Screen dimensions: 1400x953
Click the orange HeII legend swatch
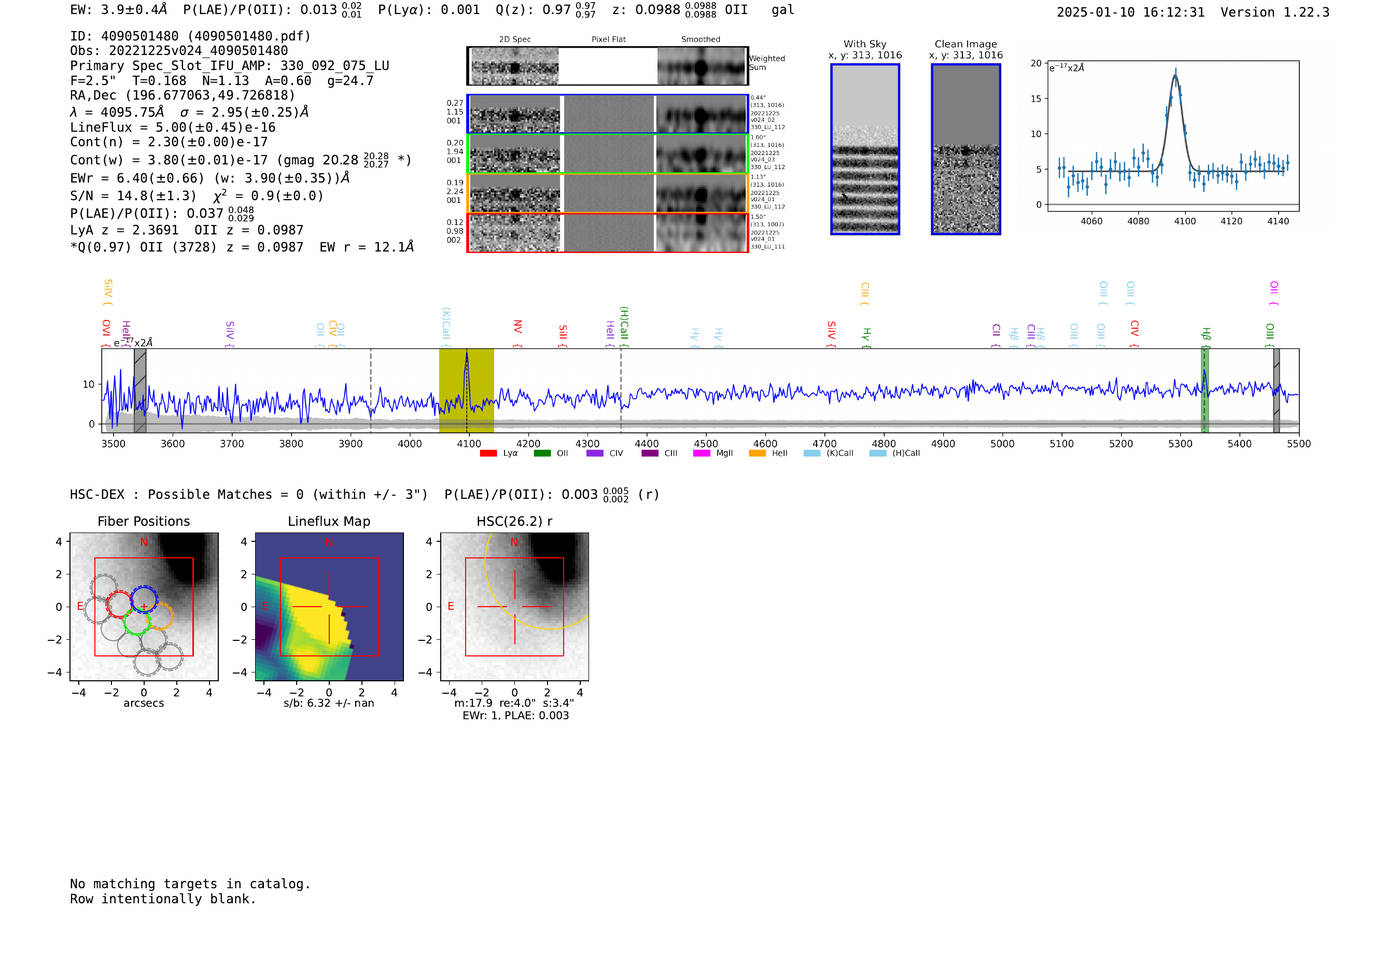(757, 454)
